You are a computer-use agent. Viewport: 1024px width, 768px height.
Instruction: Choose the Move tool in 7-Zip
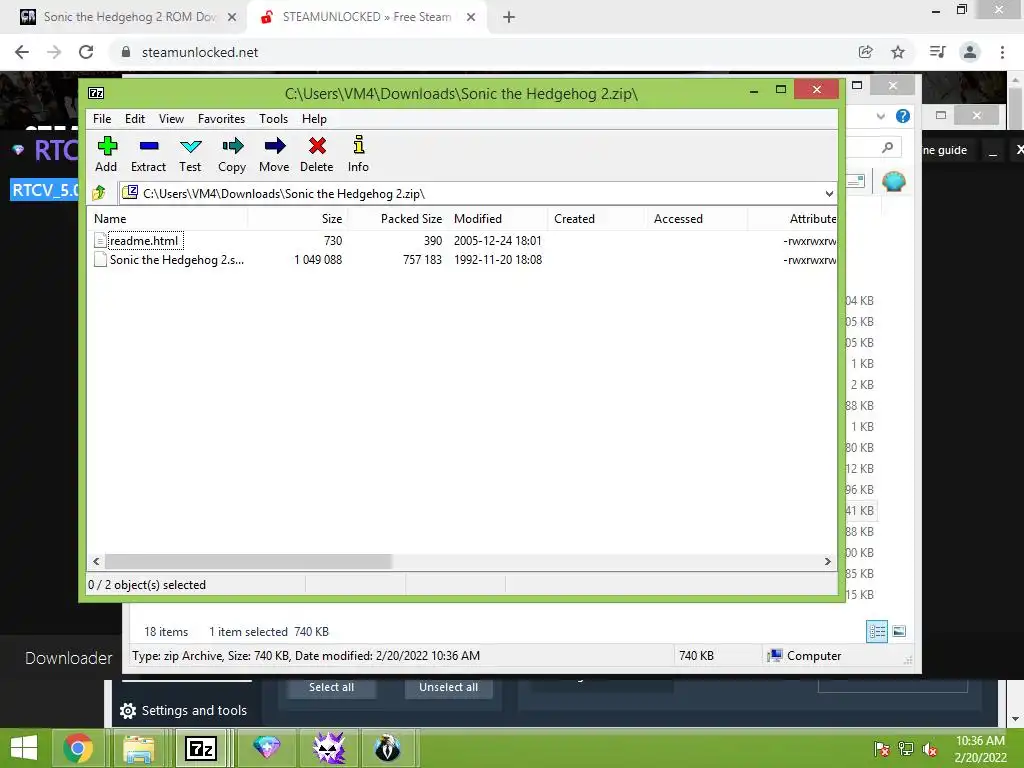[274, 155]
